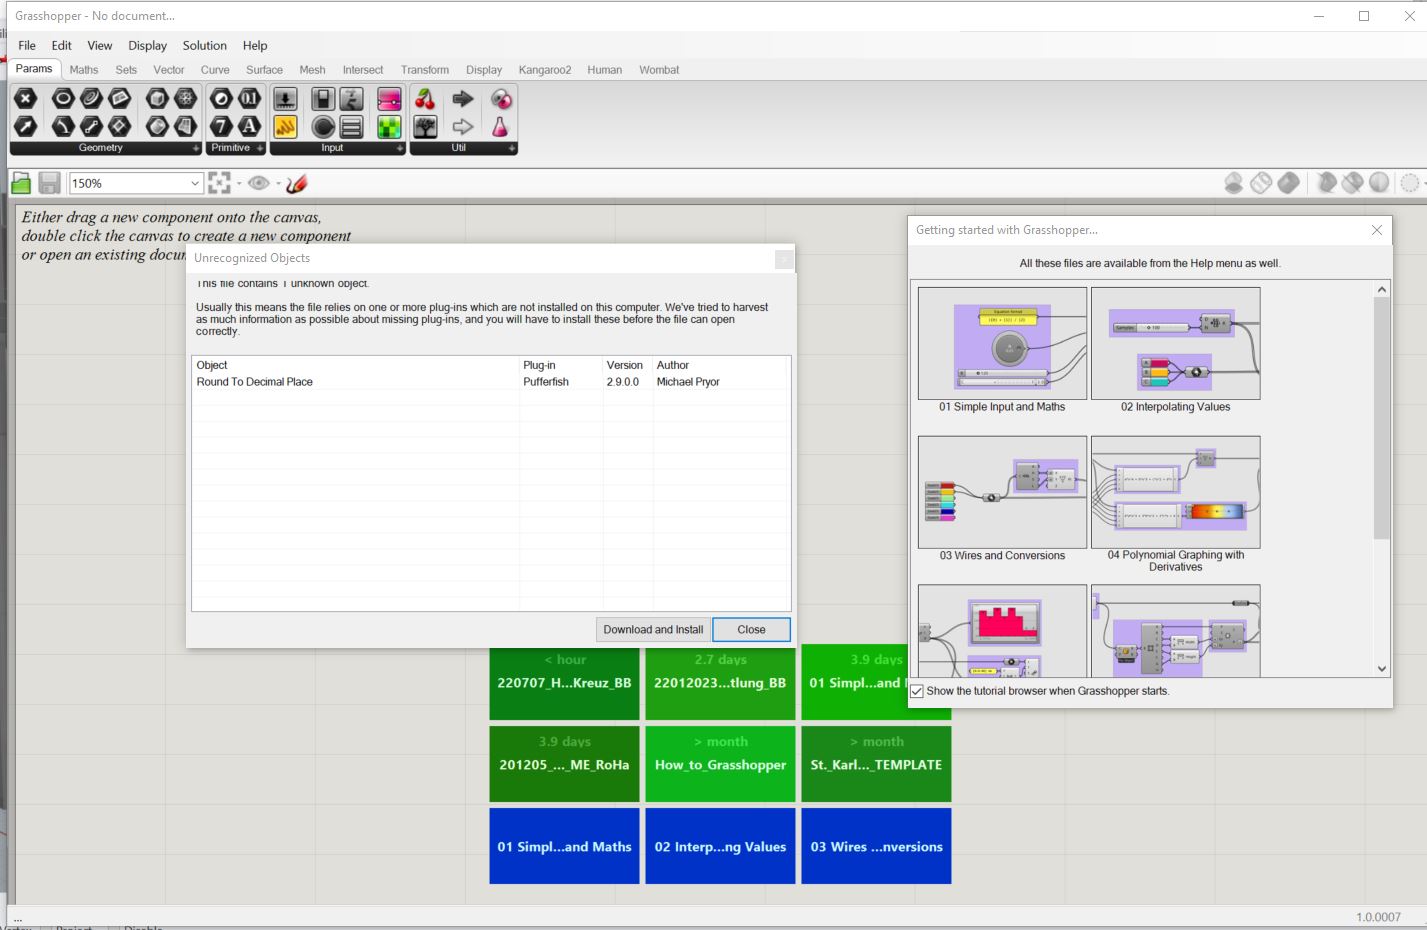Open the Solution menu

[205, 45]
